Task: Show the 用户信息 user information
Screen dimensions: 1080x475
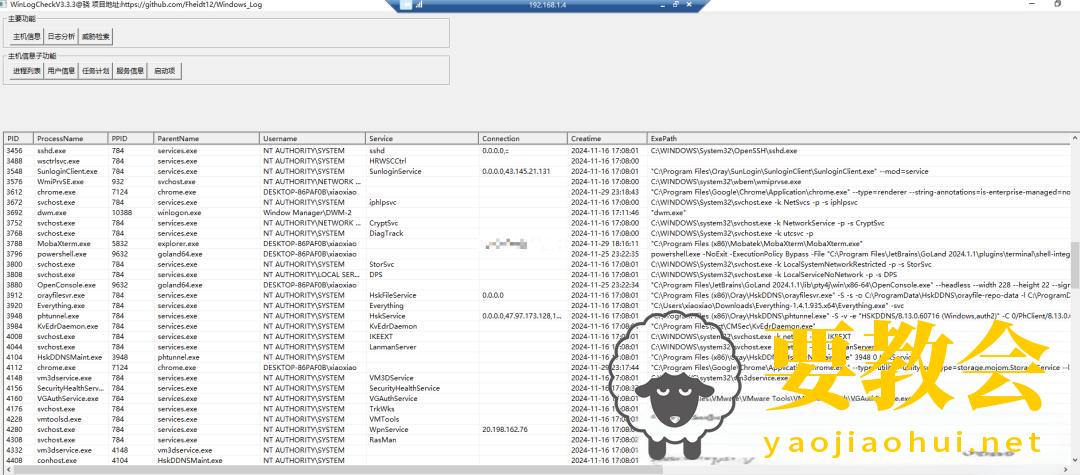Action: coord(61,71)
